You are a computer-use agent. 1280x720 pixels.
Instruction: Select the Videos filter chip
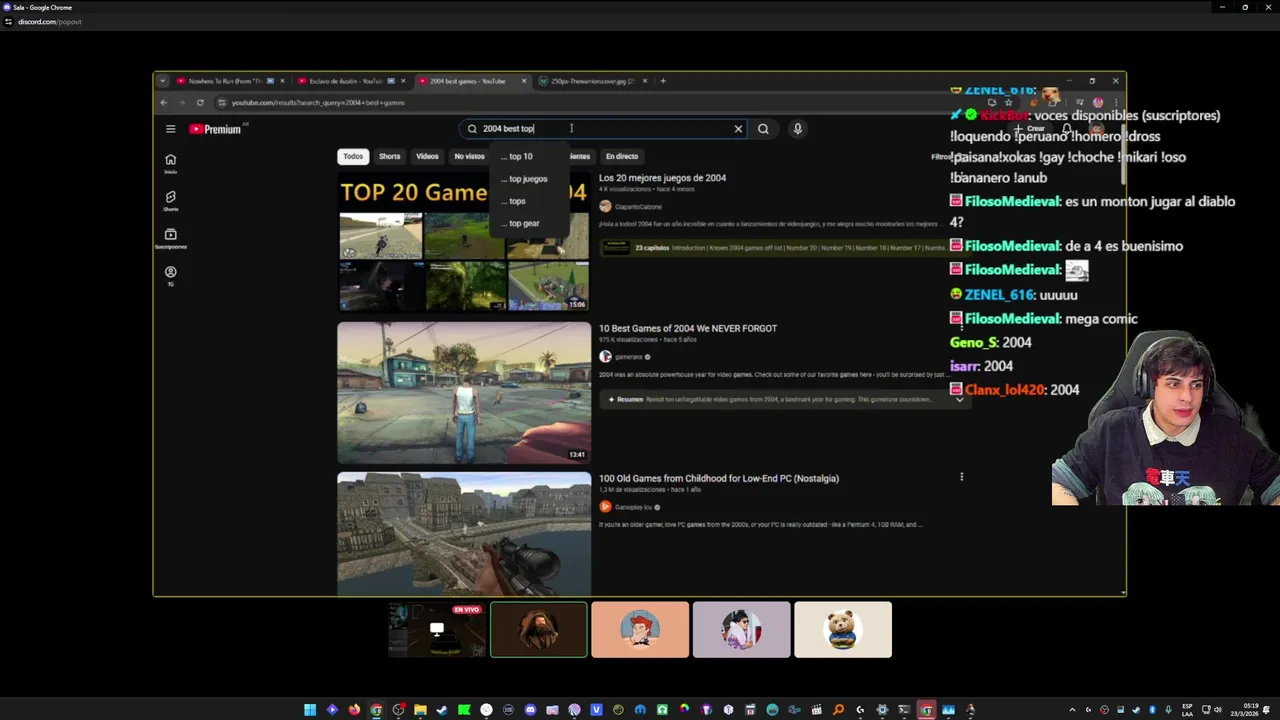pos(427,156)
